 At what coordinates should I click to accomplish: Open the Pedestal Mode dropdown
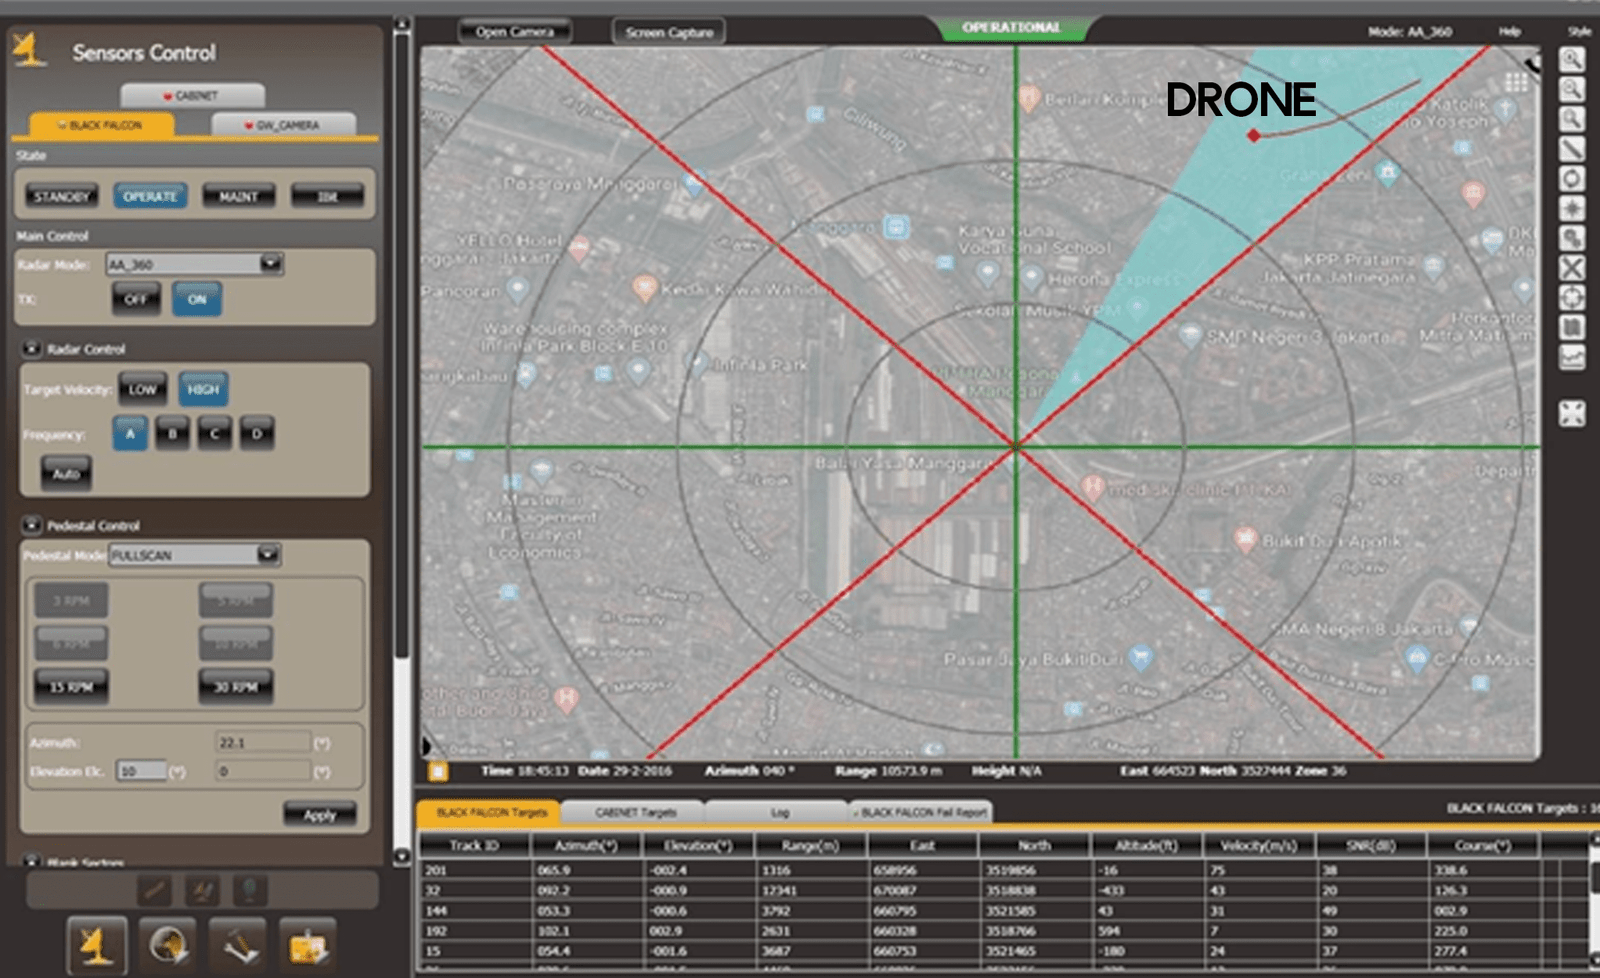(x=268, y=555)
